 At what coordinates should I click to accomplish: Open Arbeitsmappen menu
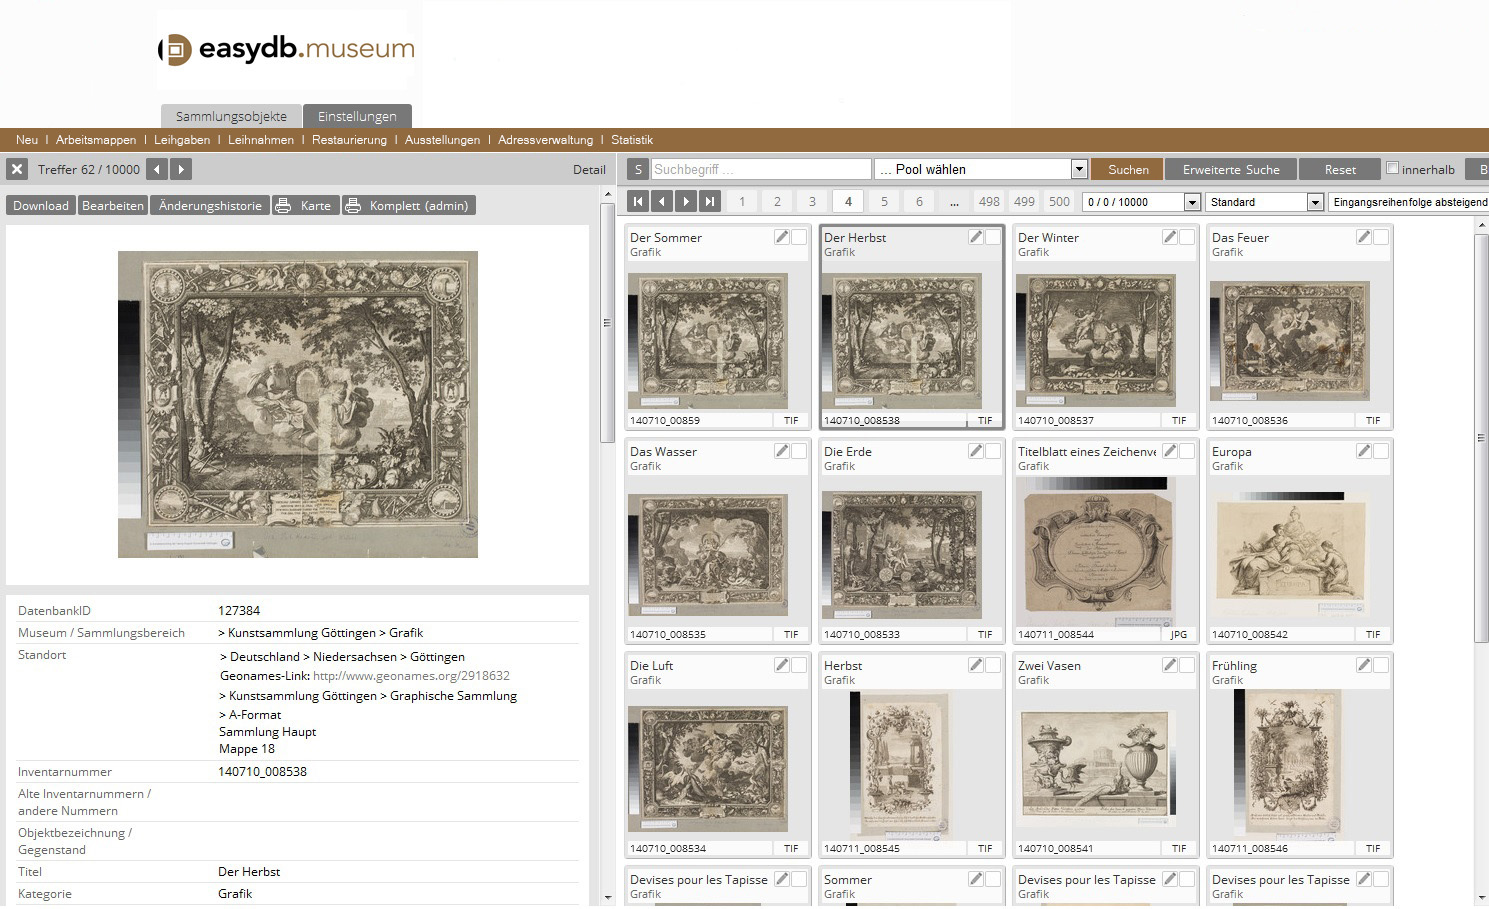pyautogui.click(x=96, y=140)
